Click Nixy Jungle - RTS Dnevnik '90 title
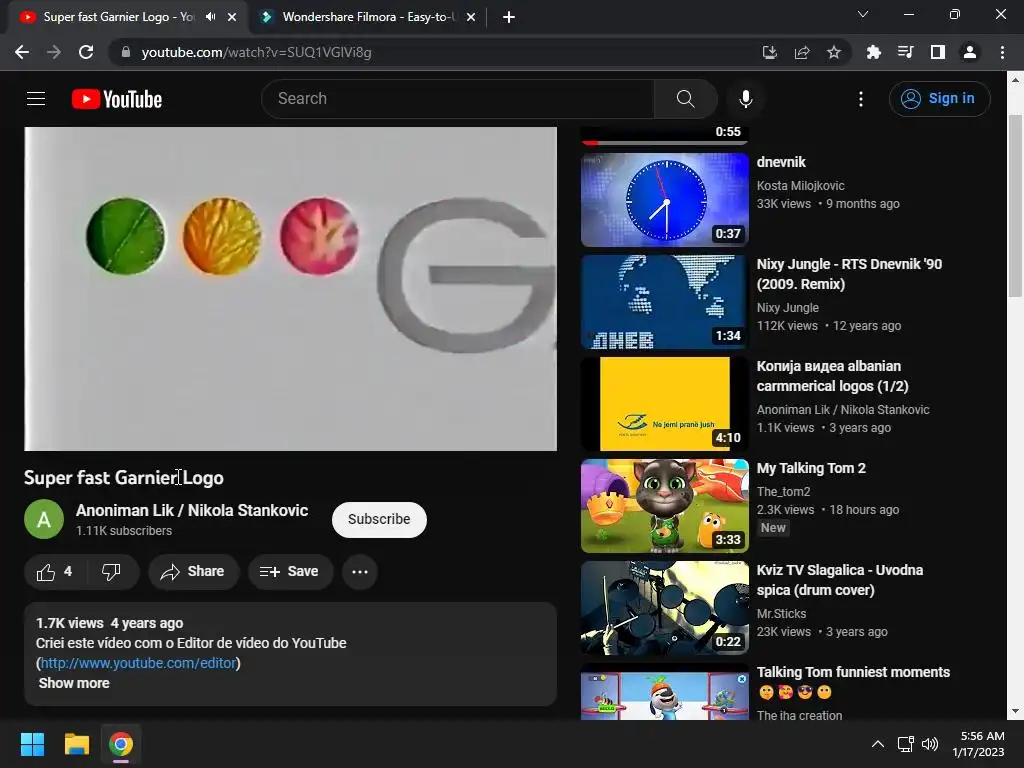The width and height of the screenshot is (1024, 768). [849, 274]
